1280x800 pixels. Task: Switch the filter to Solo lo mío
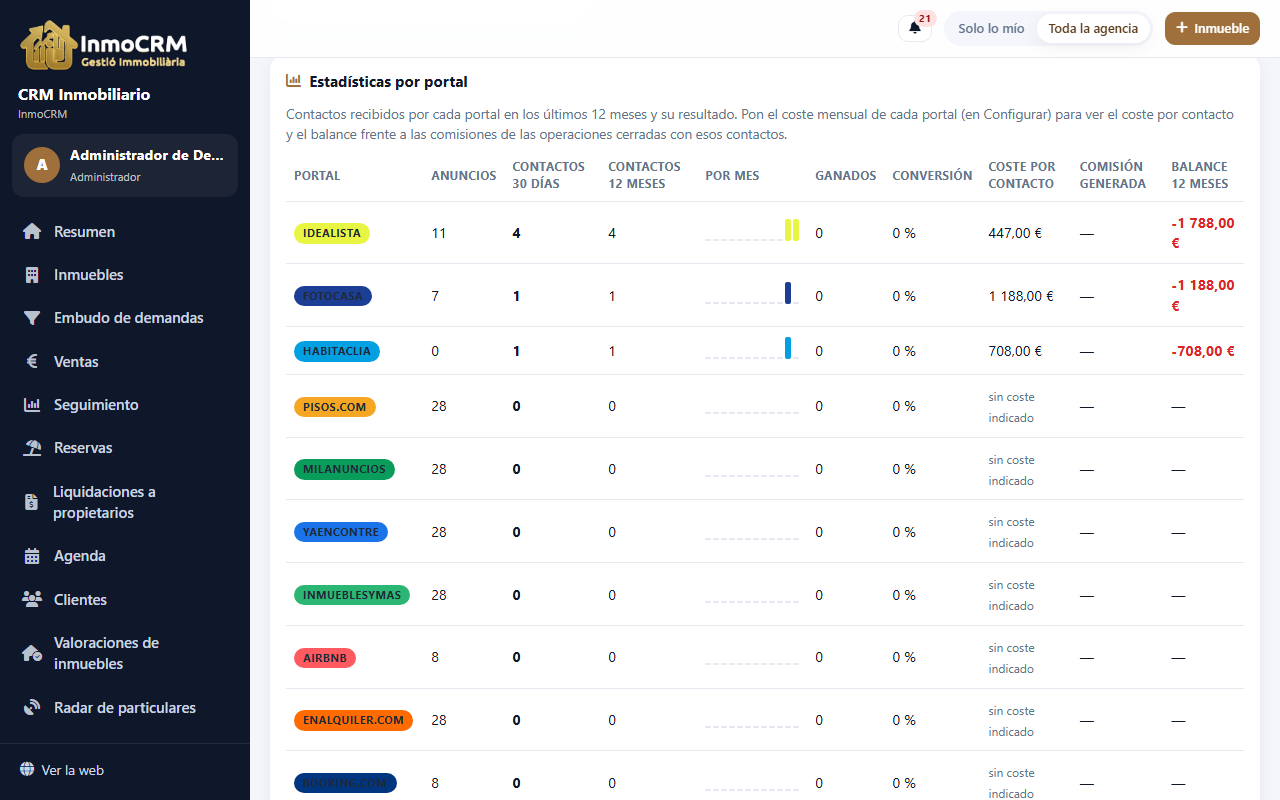[x=991, y=28]
